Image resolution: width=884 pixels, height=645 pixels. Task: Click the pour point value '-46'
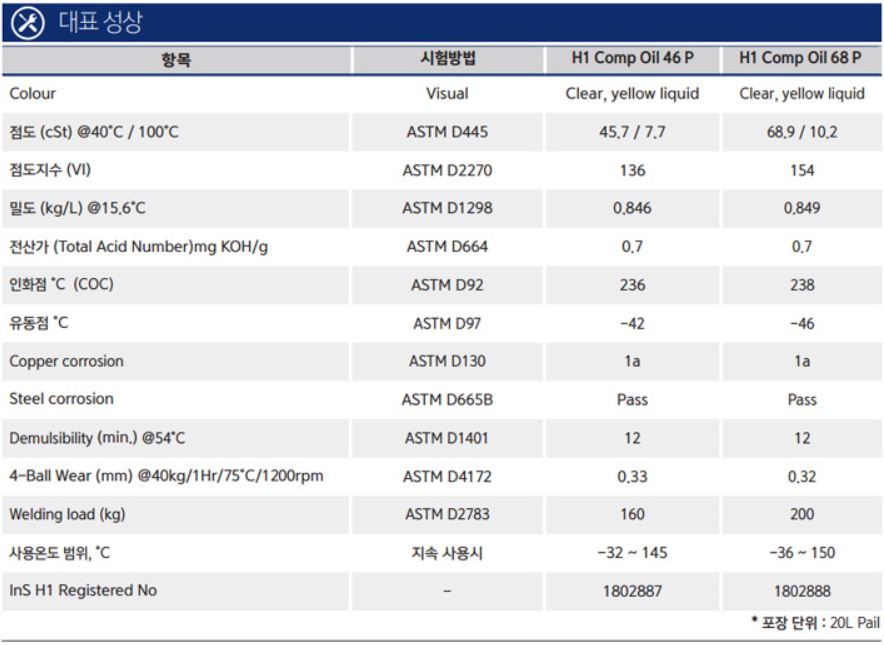click(802, 324)
